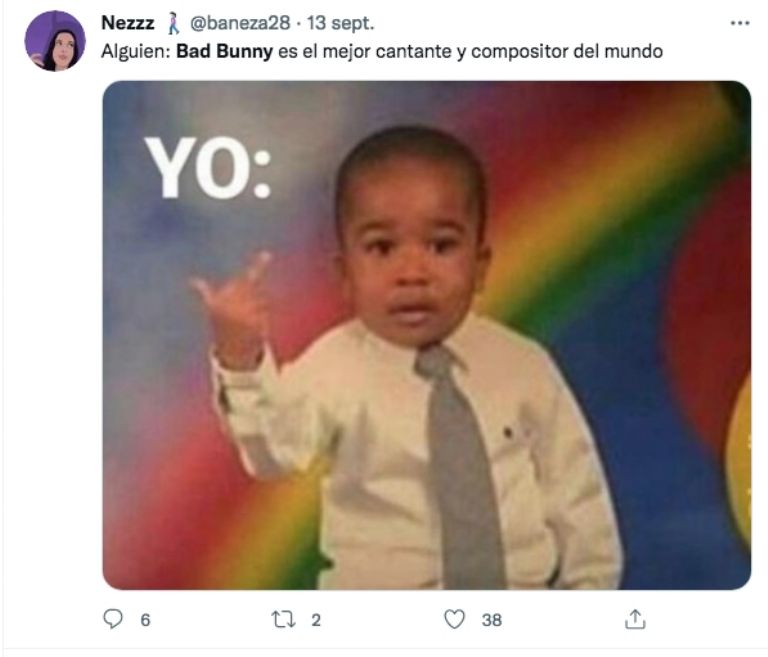
Task: Open the three-dot more options menu
Action: [x=740, y=23]
